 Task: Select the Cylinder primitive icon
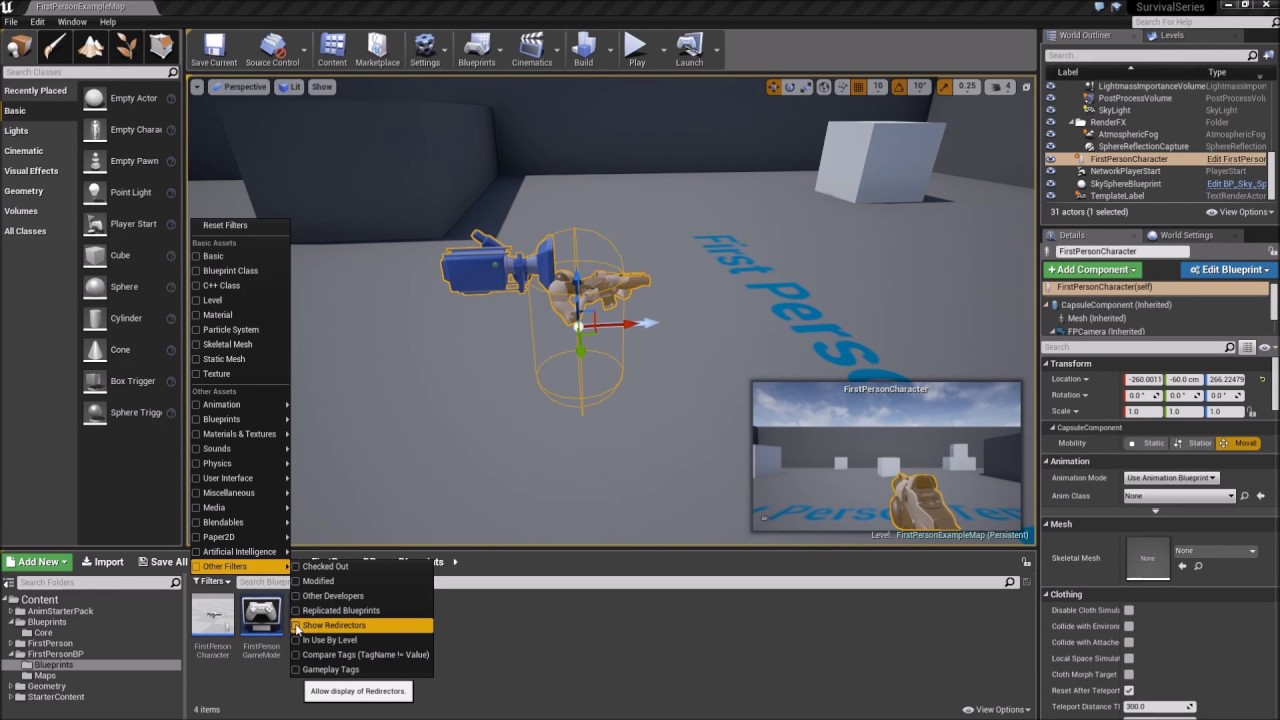coord(94,318)
